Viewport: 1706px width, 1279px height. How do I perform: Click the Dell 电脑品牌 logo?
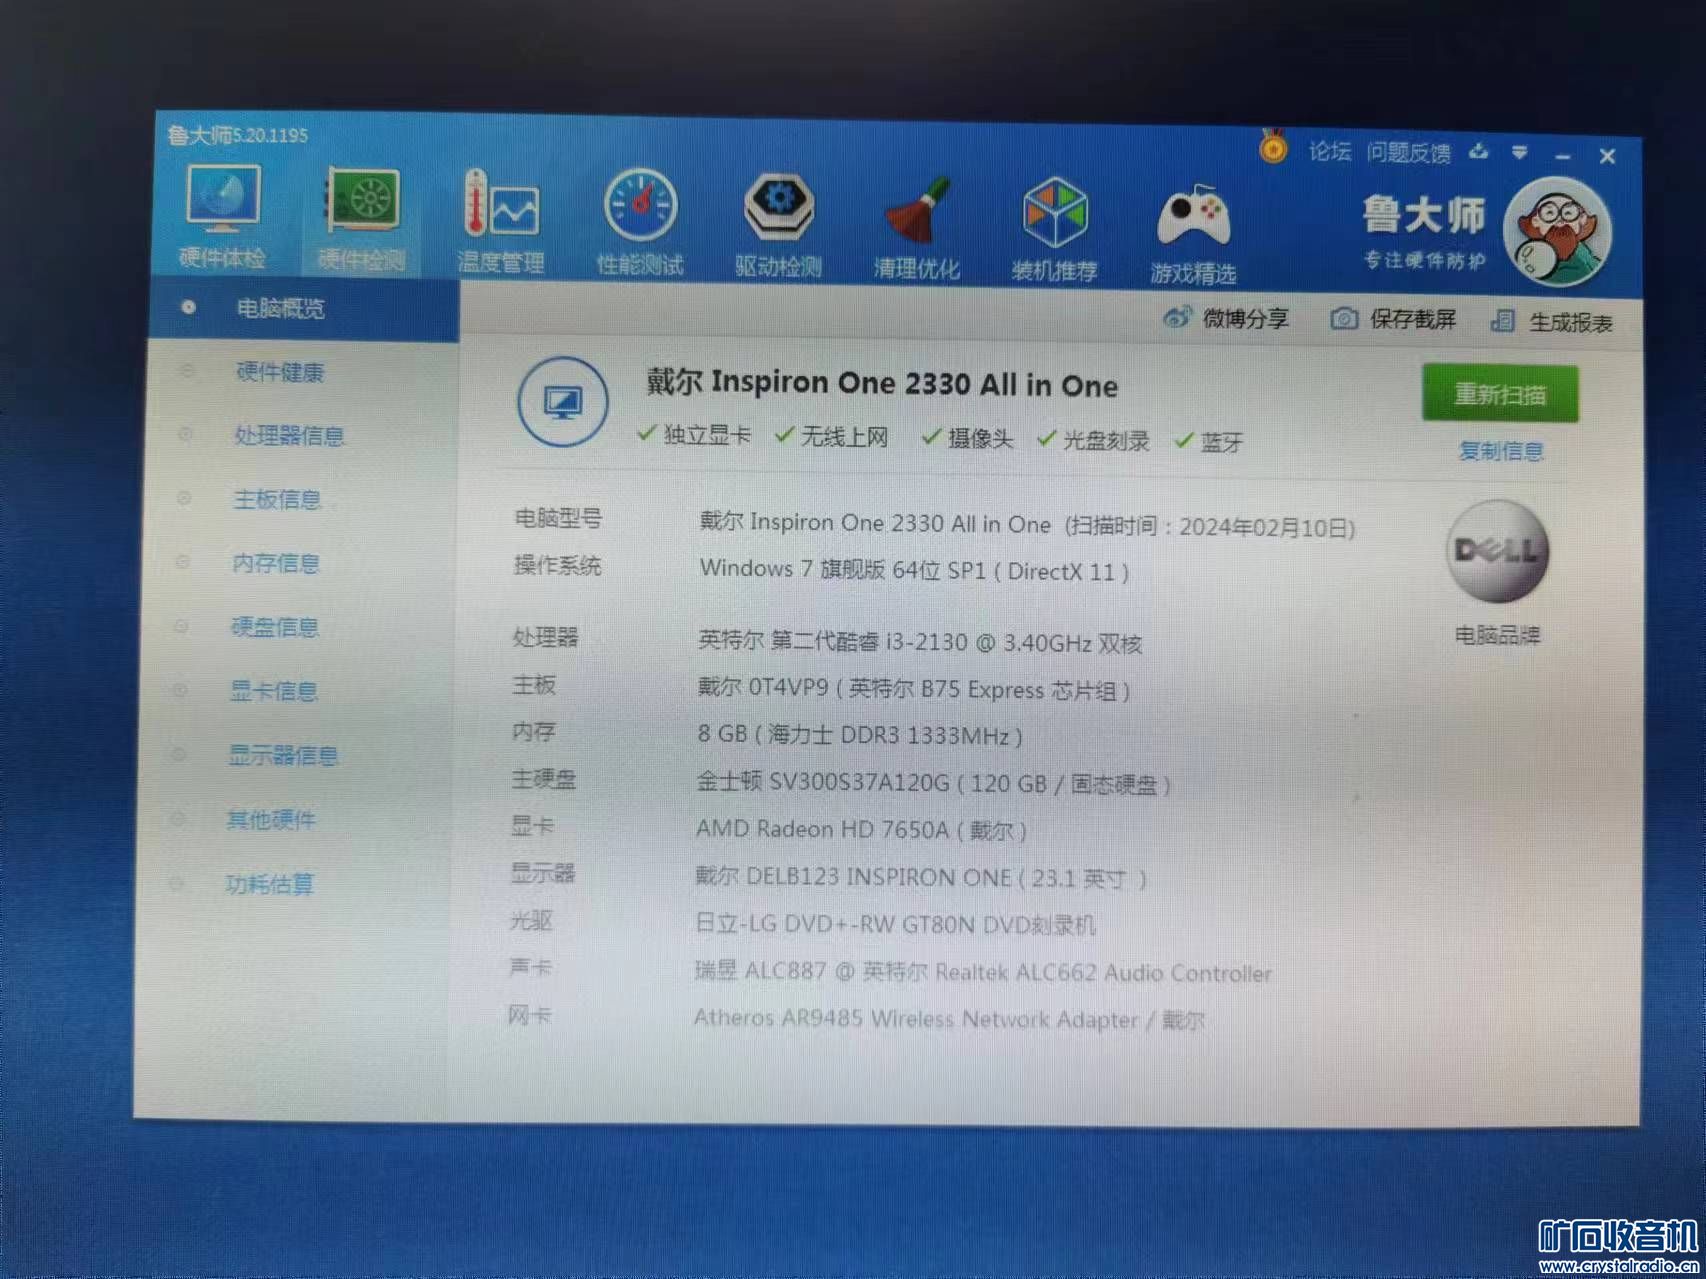[x=1497, y=552]
